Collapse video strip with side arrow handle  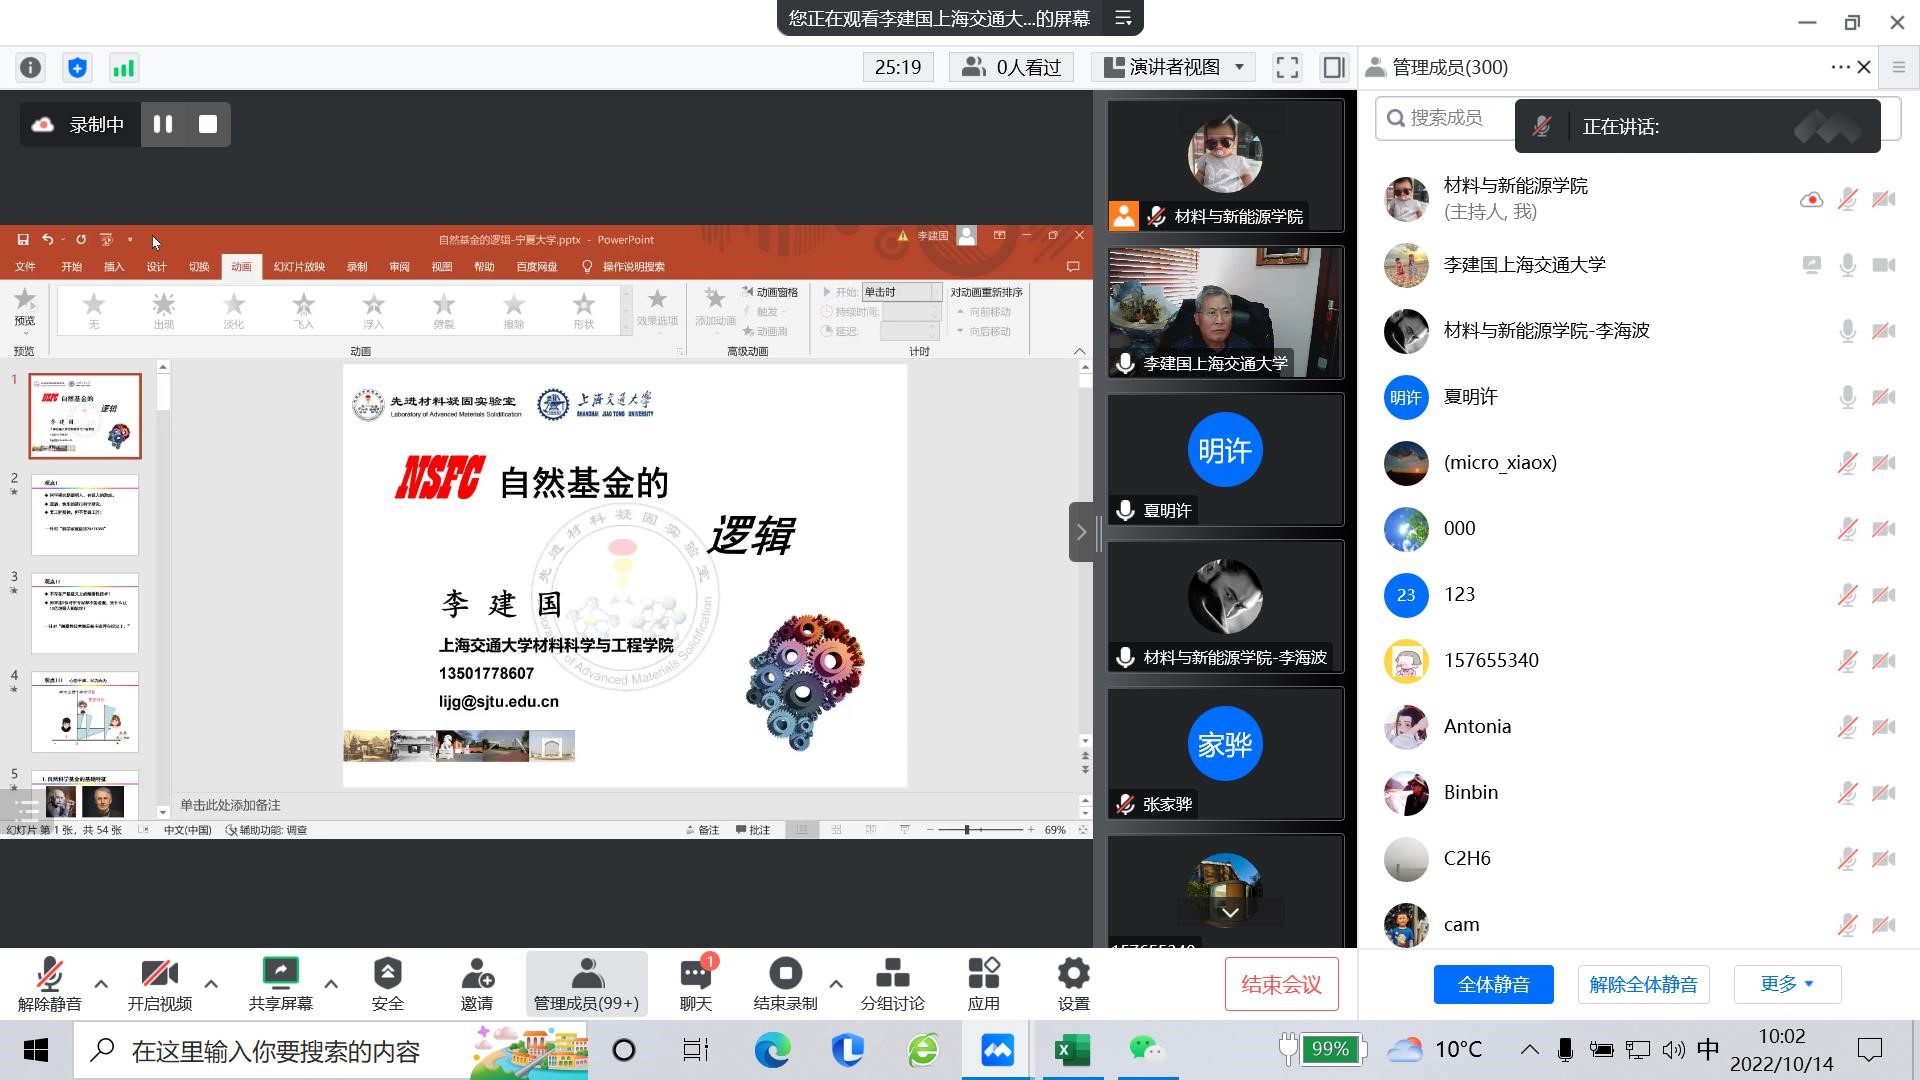1081,532
